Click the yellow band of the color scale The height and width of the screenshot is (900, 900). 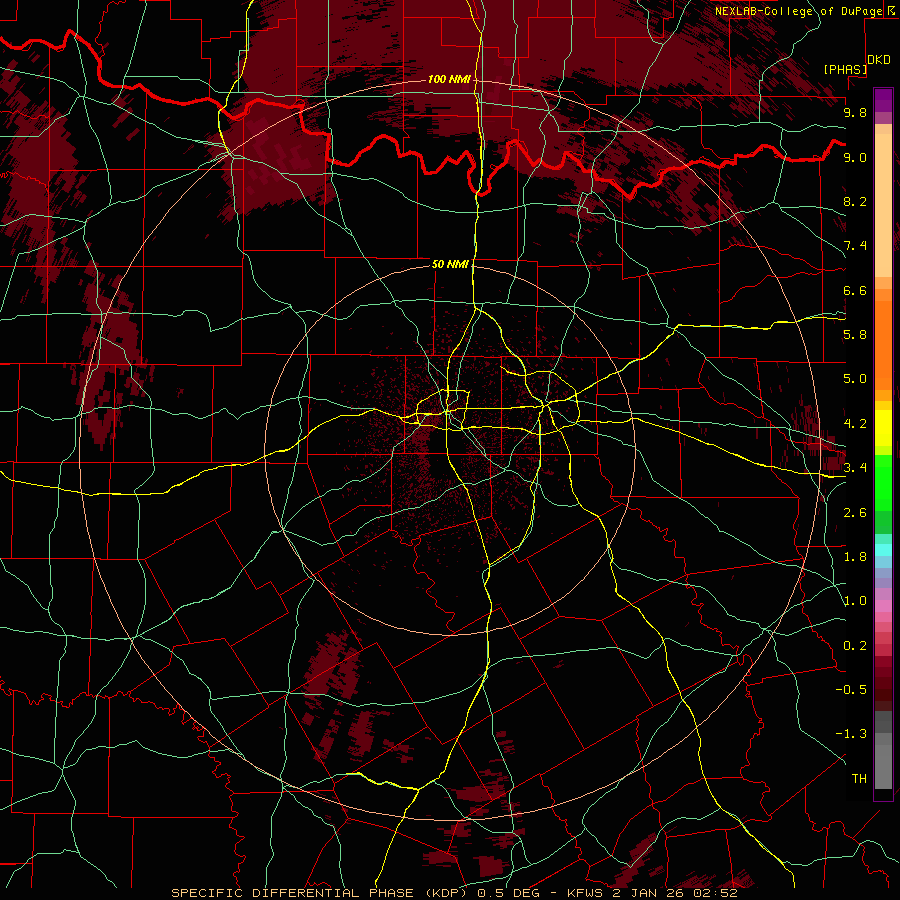(x=883, y=428)
